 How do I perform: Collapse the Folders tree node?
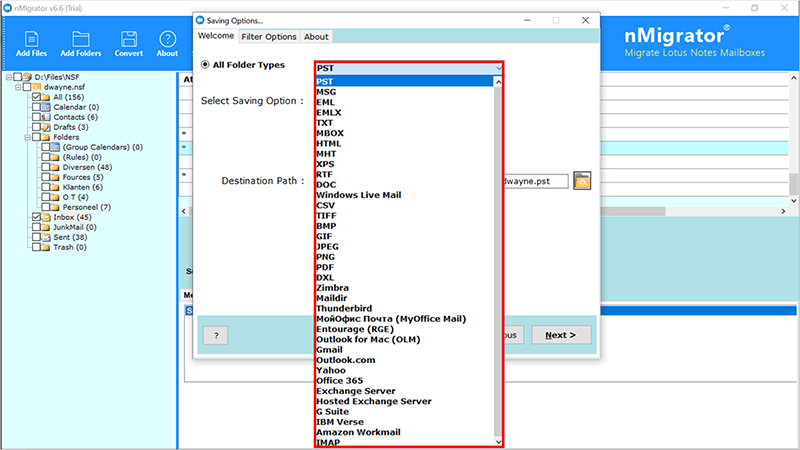click(29, 137)
